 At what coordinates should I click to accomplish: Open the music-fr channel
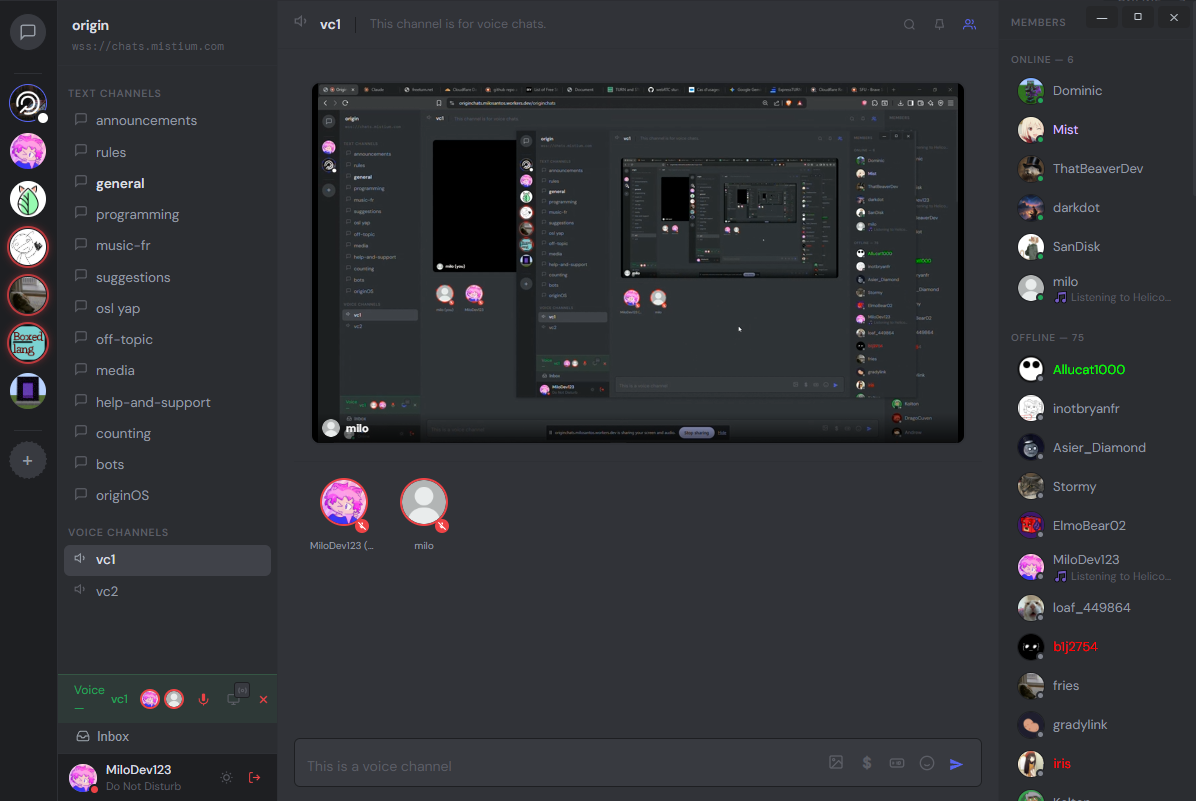pos(167,246)
